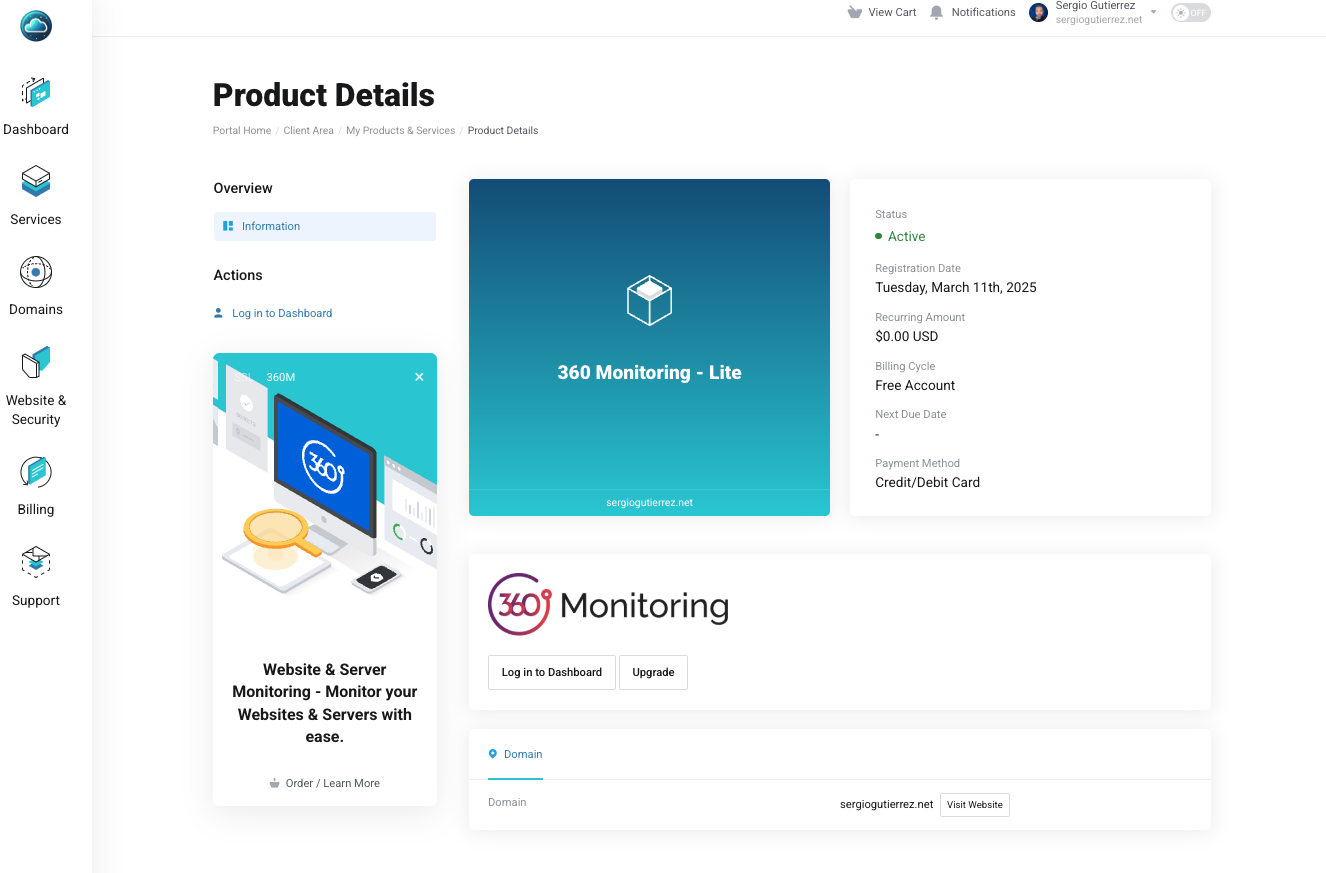
Task: Click the Log in to Dashboard button
Action: [x=551, y=672]
